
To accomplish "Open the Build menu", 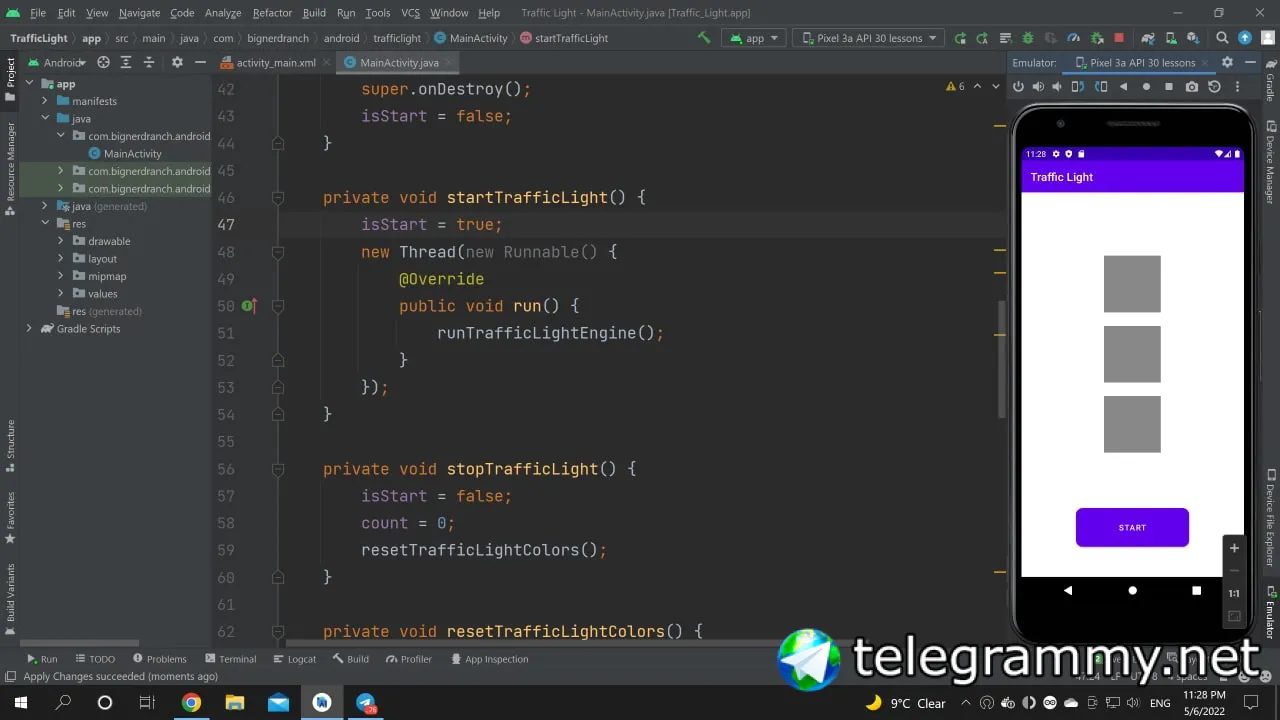I will (314, 13).
